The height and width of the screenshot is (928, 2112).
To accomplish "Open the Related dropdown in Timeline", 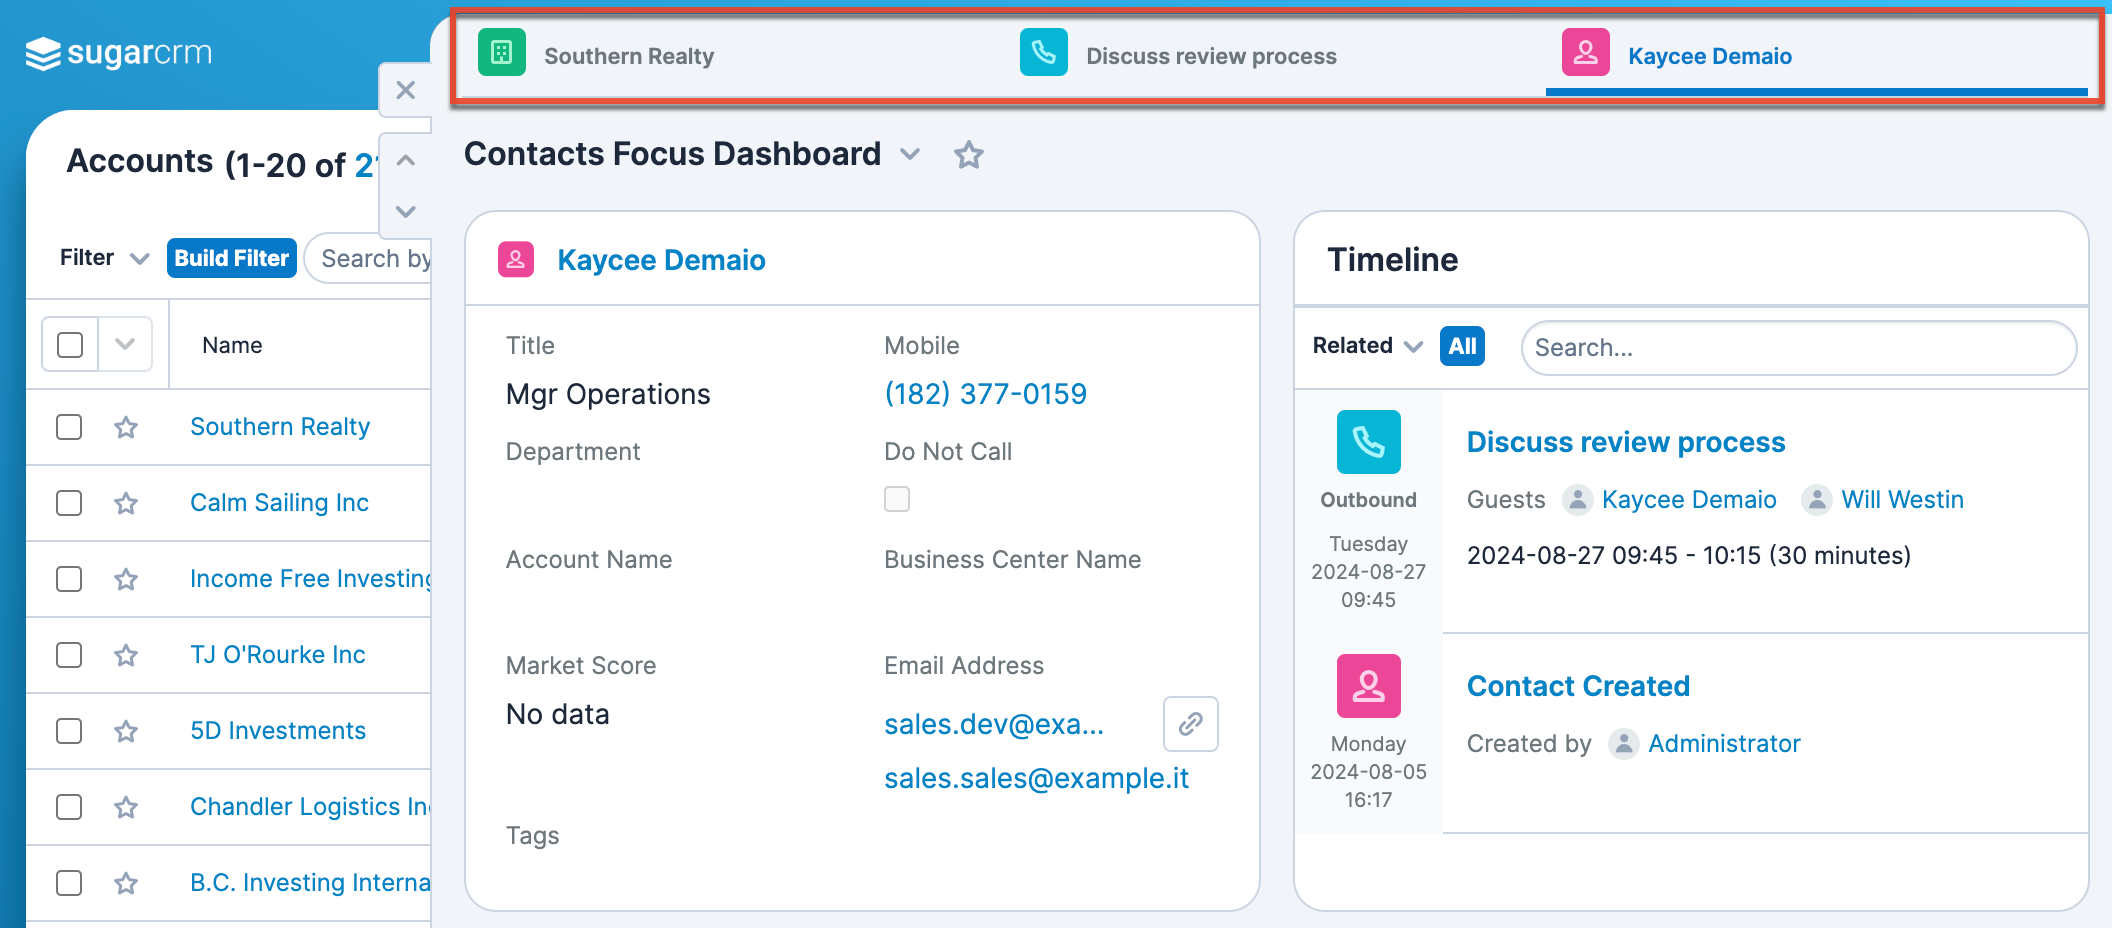I will pos(1366,346).
